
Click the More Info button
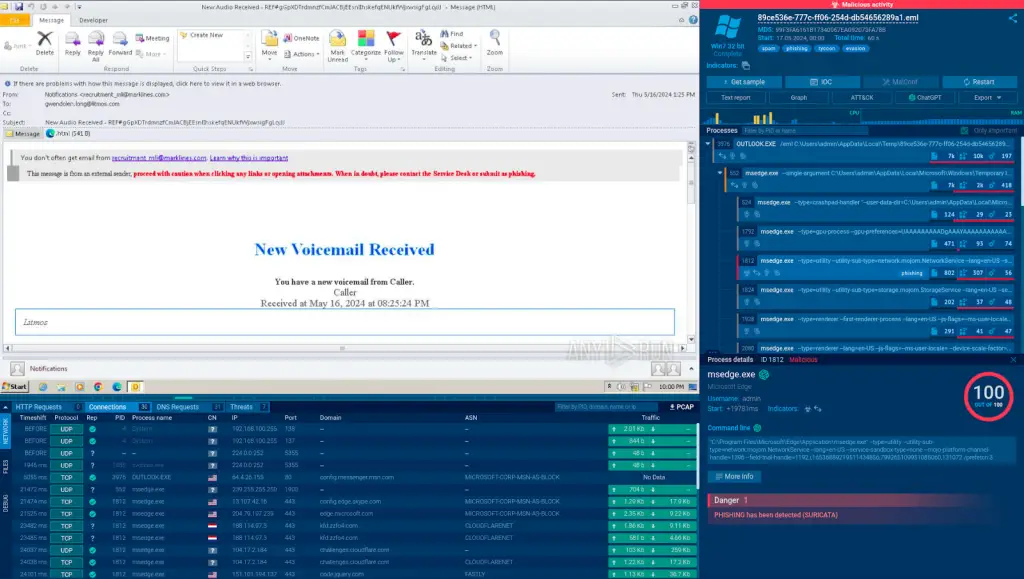[734, 477]
